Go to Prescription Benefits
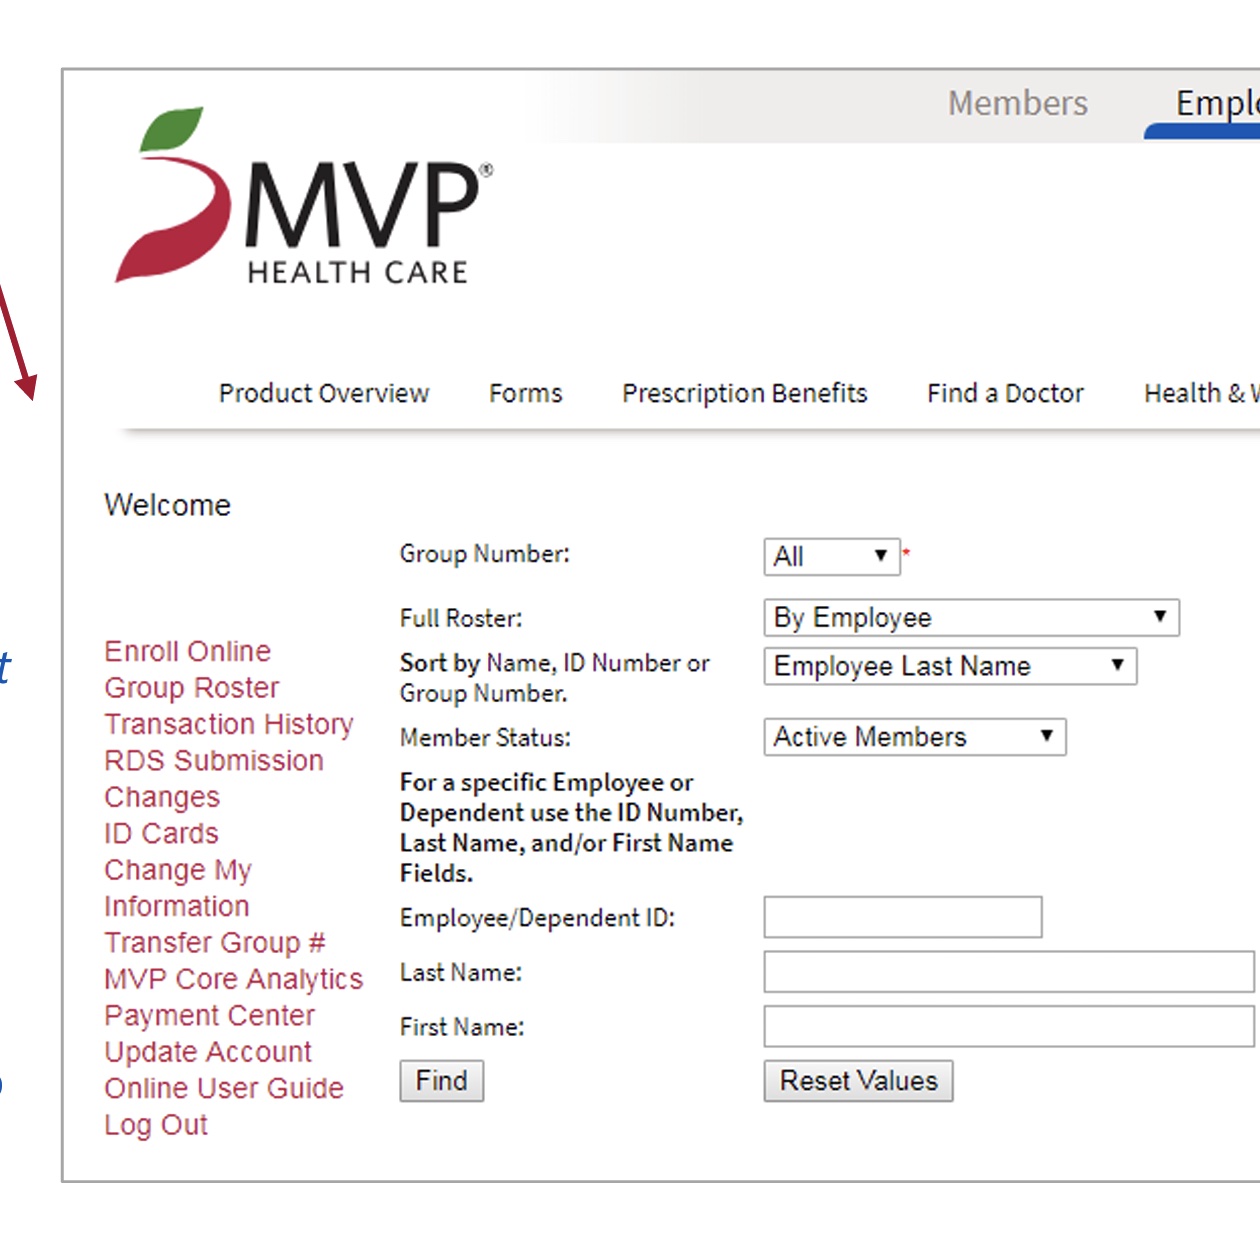This screenshot has height=1260, width=1260. pyautogui.click(x=744, y=393)
